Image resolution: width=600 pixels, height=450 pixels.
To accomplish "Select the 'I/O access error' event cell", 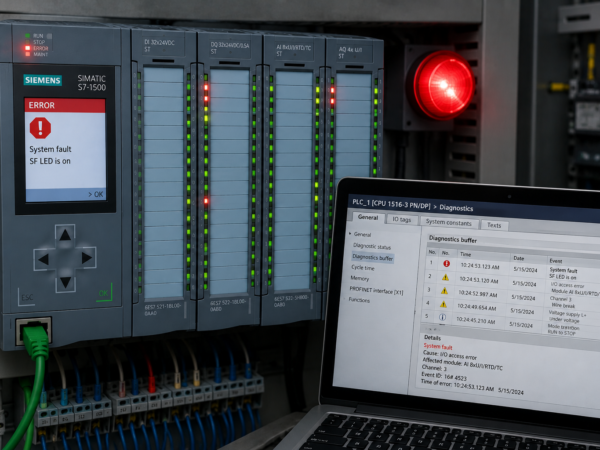I will 567,285.
